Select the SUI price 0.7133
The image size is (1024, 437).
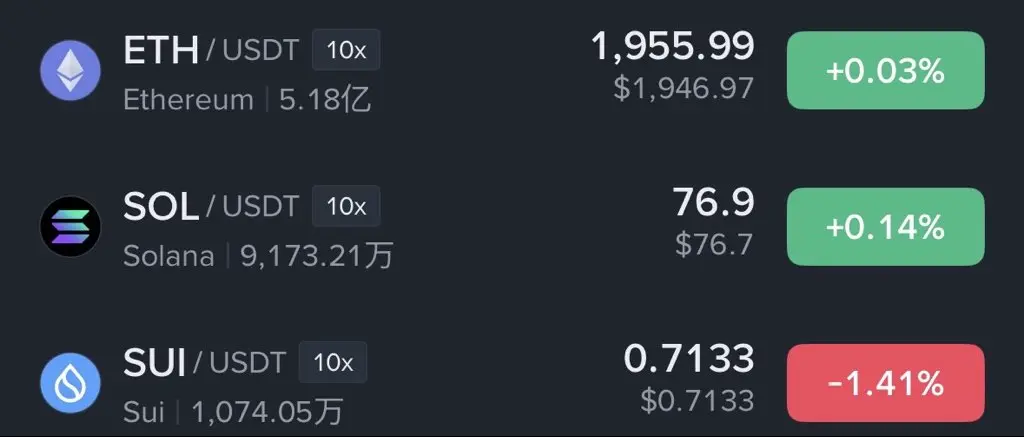tap(690, 359)
